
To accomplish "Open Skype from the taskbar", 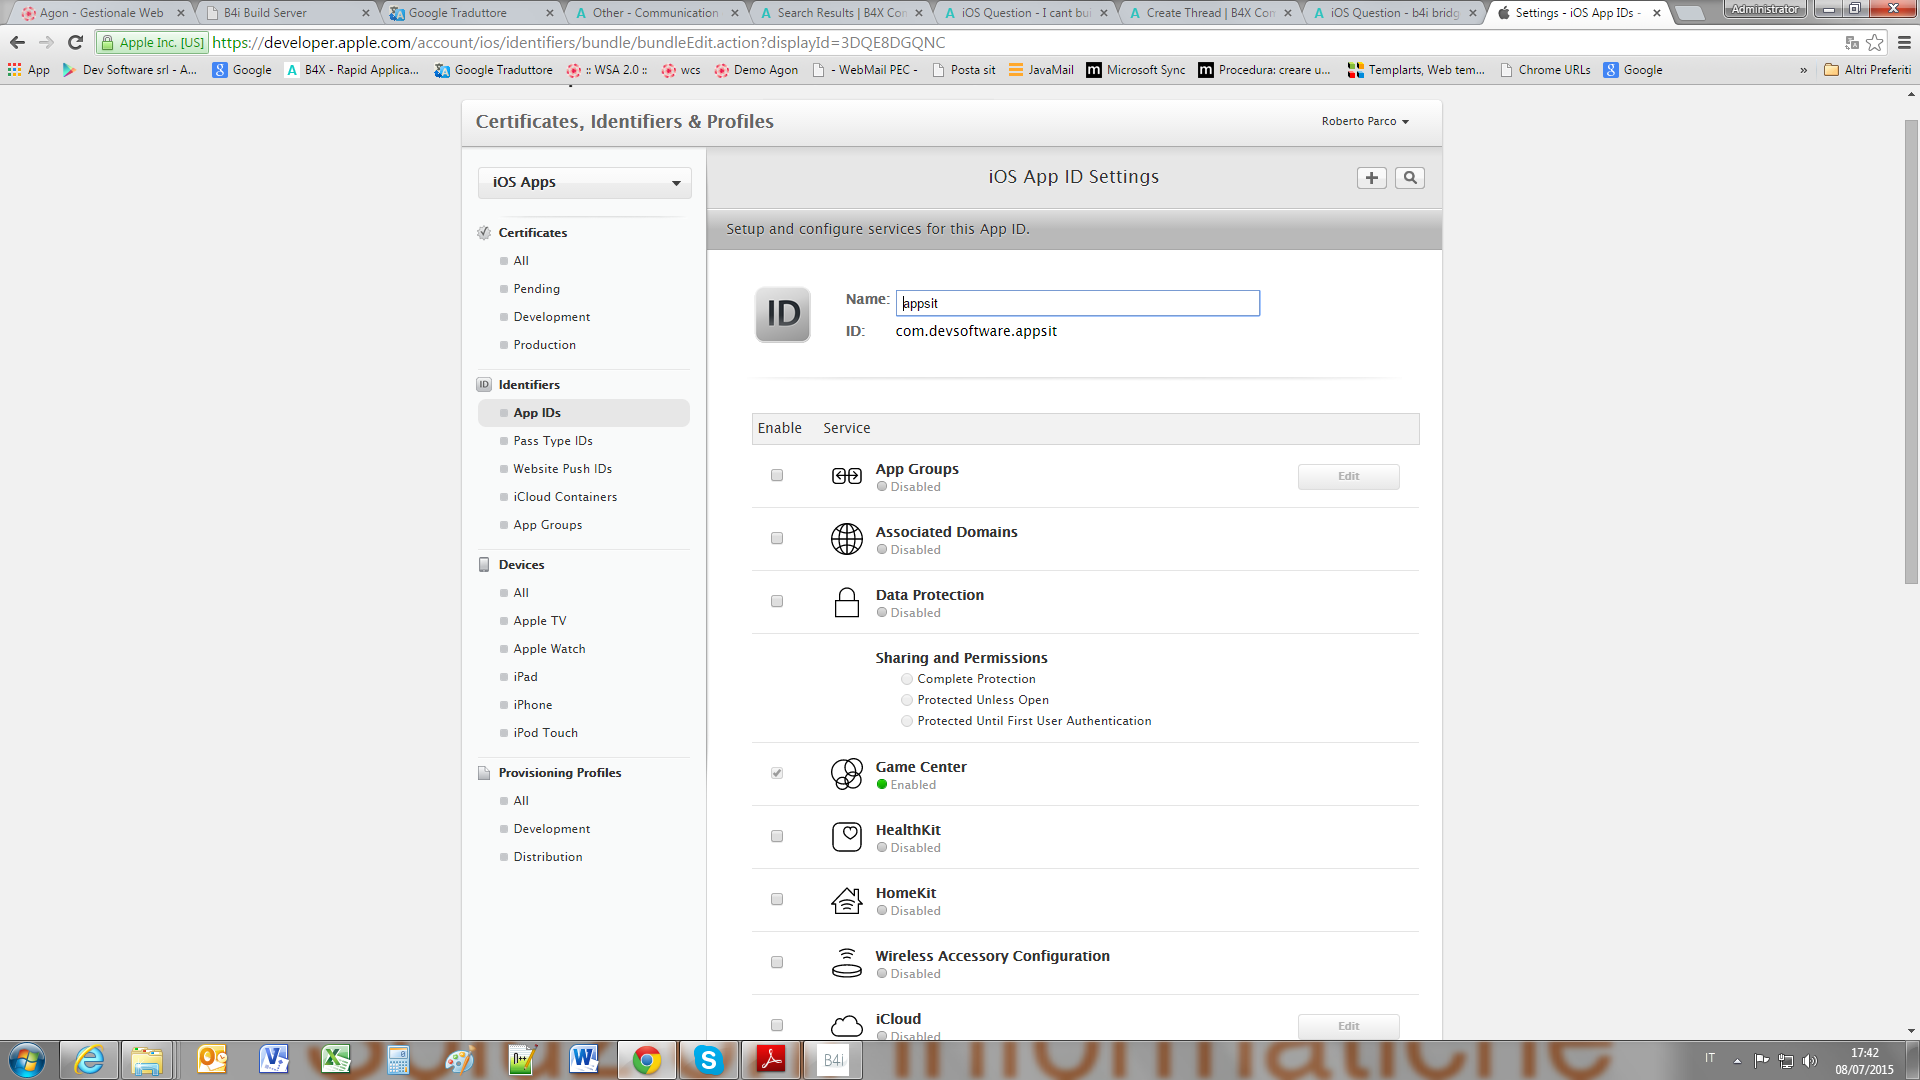I will coord(708,1060).
